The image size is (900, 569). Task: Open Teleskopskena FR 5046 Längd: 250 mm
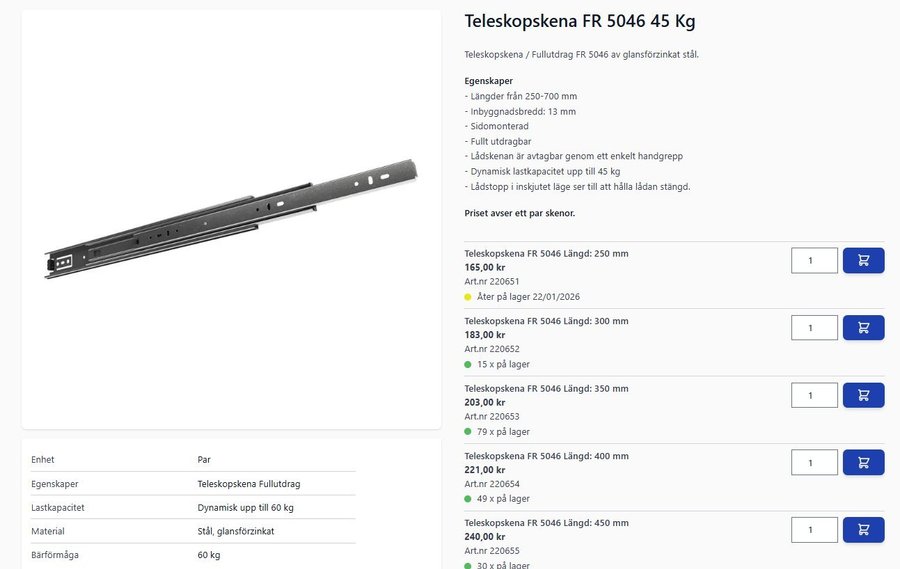pos(546,254)
